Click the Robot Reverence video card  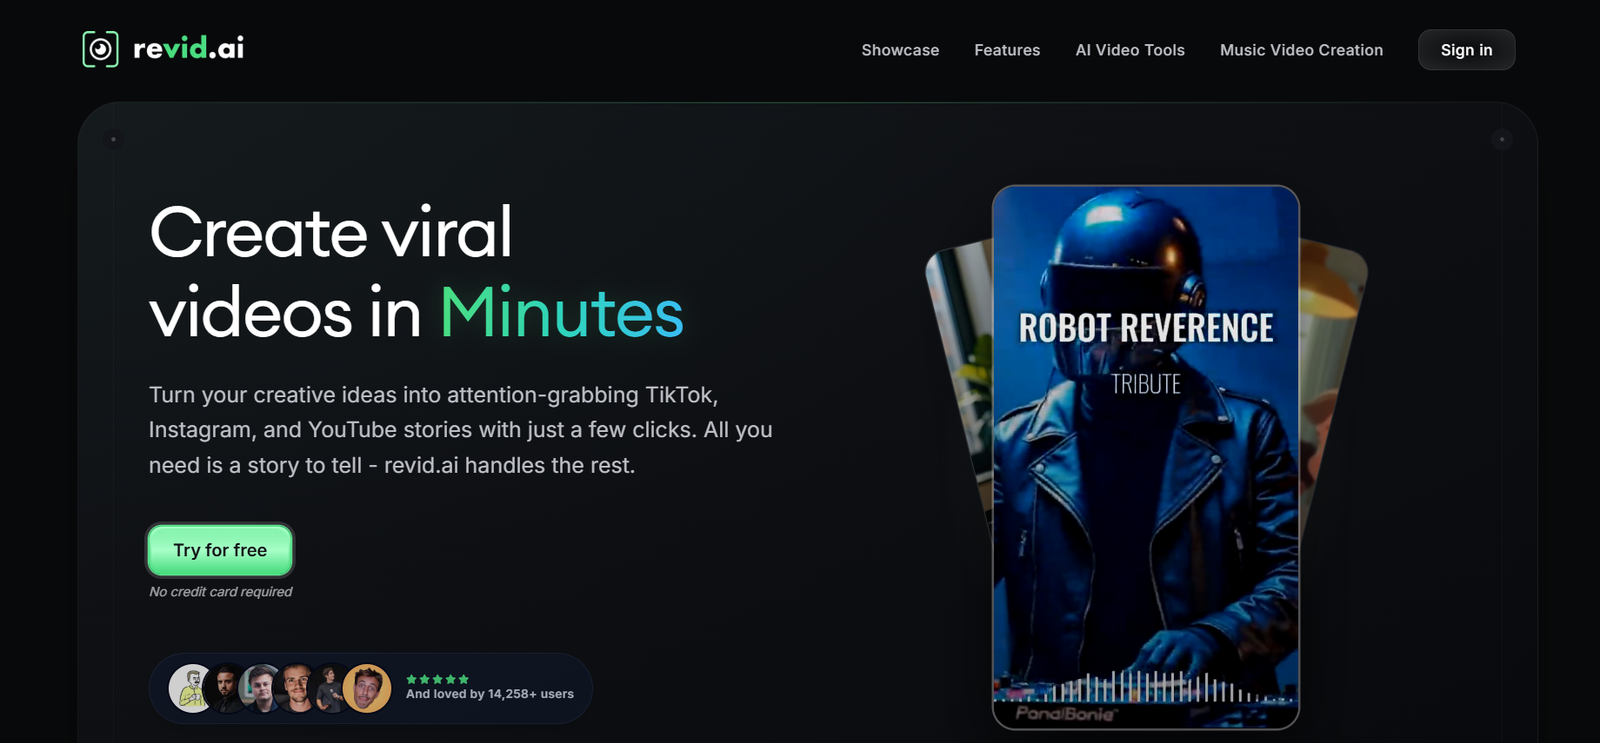[1146, 457]
